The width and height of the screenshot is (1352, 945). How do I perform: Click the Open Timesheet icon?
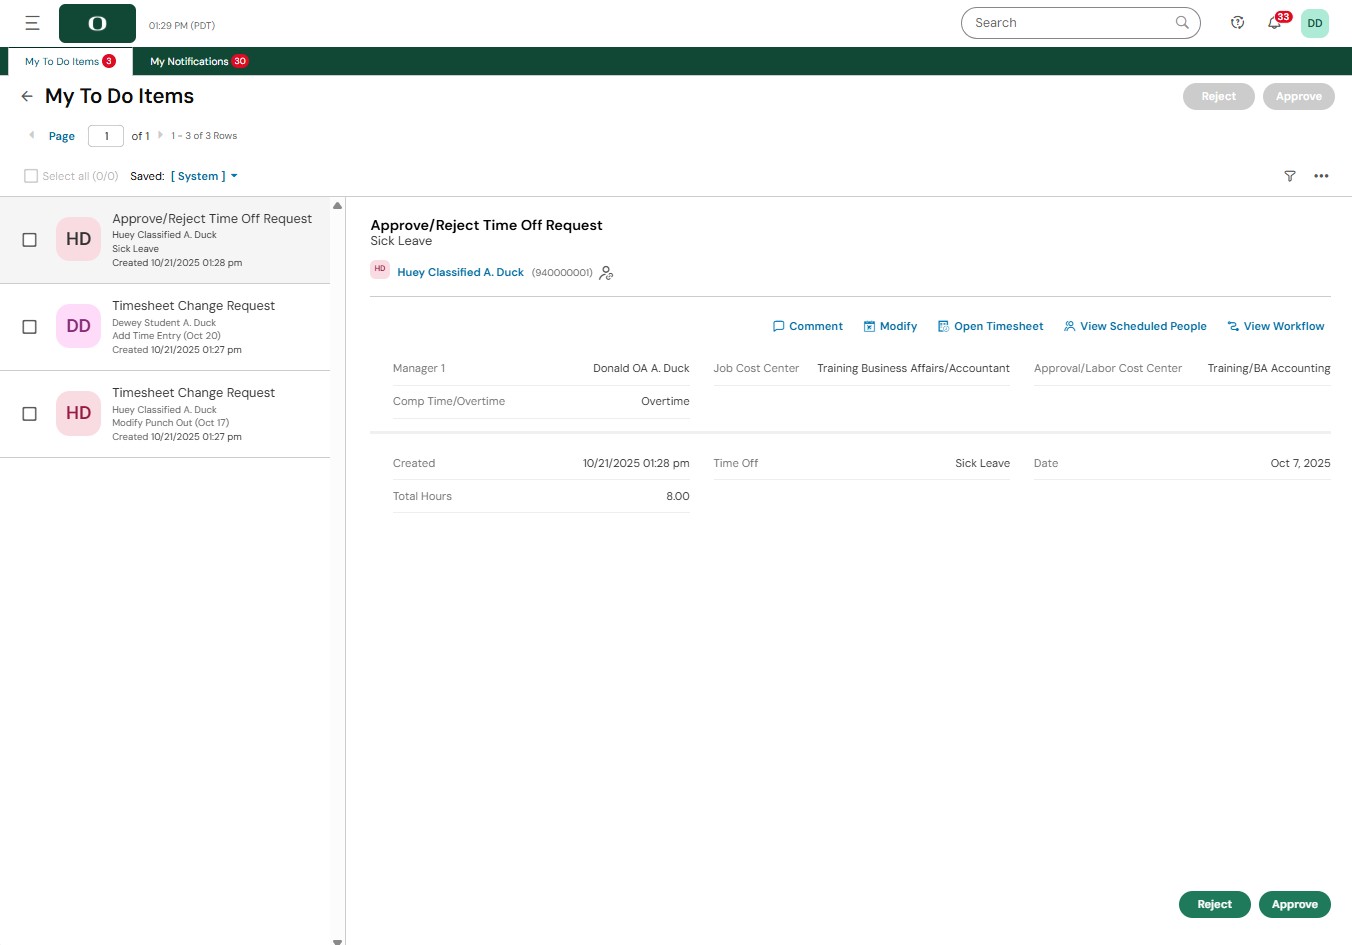point(943,326)
